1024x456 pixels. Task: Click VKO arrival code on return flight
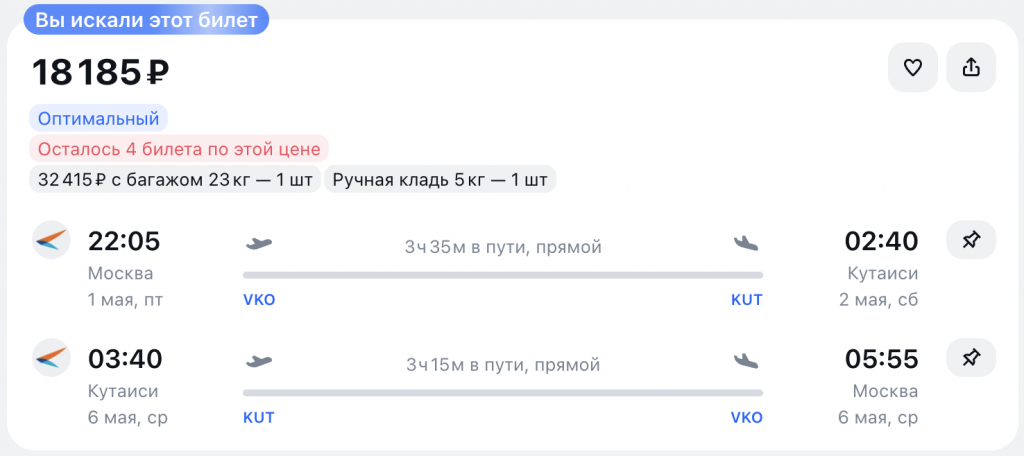coord(746,417)
